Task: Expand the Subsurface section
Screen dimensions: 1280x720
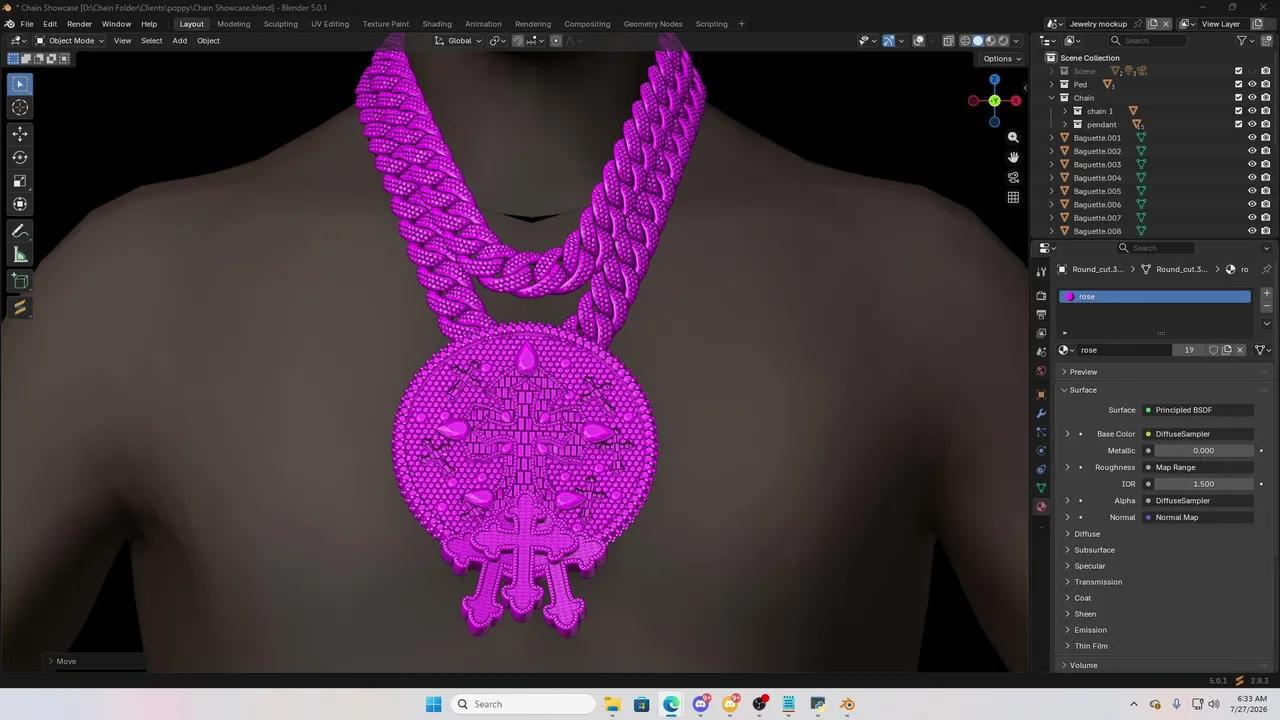Action: [1094, 550]
